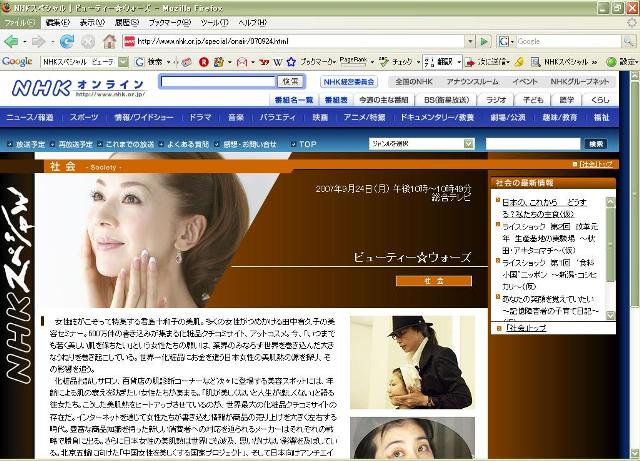Click the green Go arrow beside the address bar
Image resolution: width=640 pixels, height=461 pixels.
point(484,41)
